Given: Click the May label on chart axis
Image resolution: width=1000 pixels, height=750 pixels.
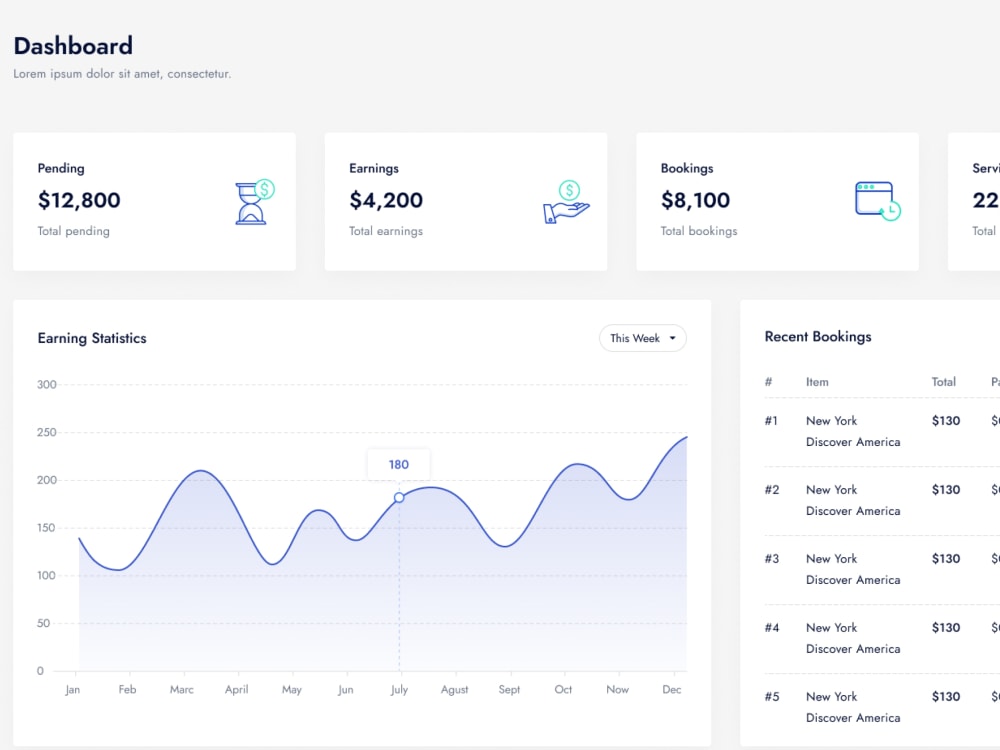Looking at the screenshot, I should pos(291,689).
